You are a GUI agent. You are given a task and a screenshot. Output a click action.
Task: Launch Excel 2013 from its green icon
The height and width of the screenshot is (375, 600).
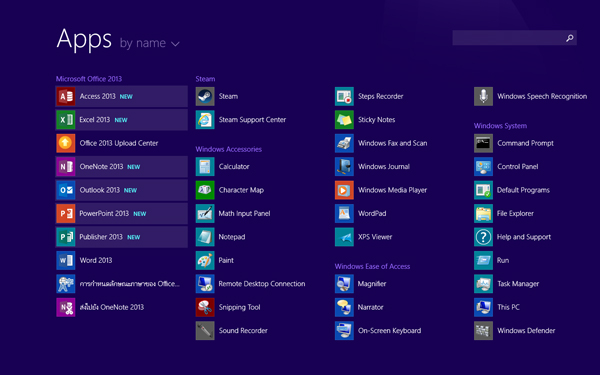click(x=66, y=120)
